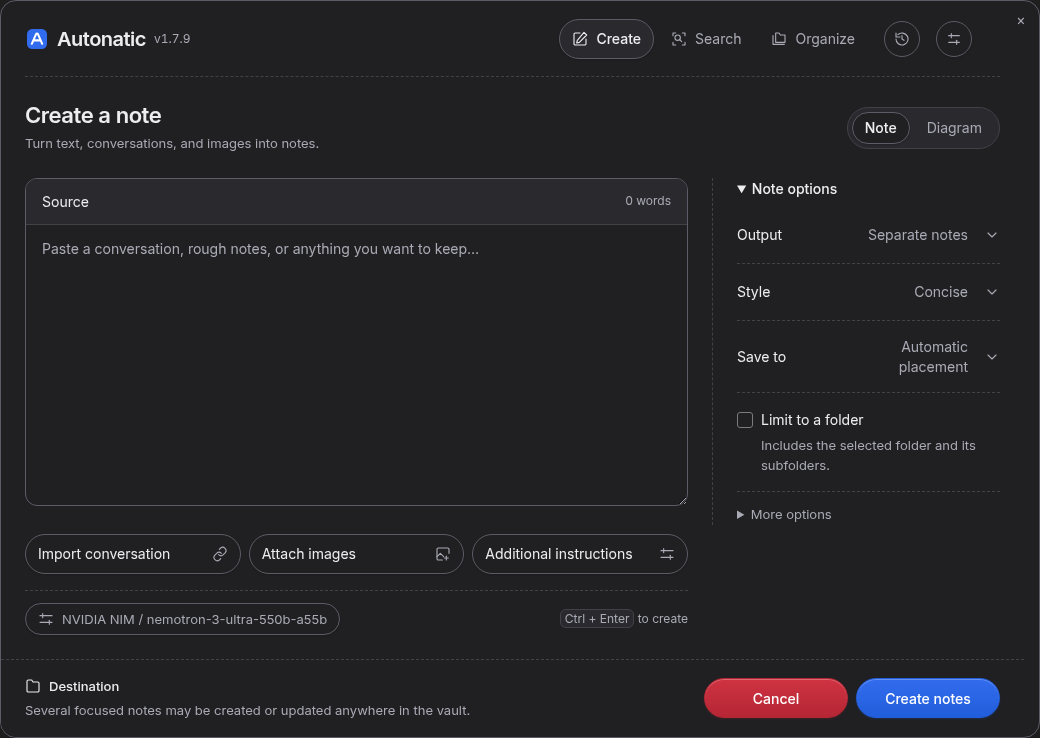Click the scan icon in Search tab
The image size is (1040, 738).
[679, 39]
